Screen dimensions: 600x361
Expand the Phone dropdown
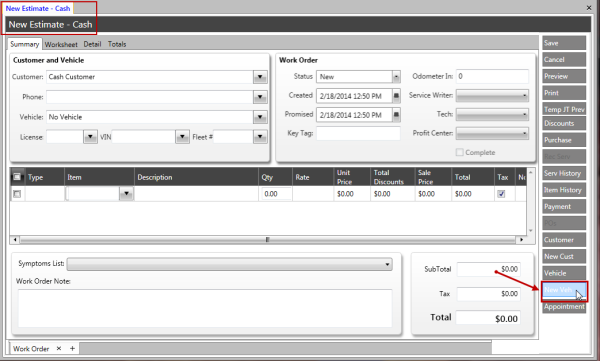click(260, 97)
